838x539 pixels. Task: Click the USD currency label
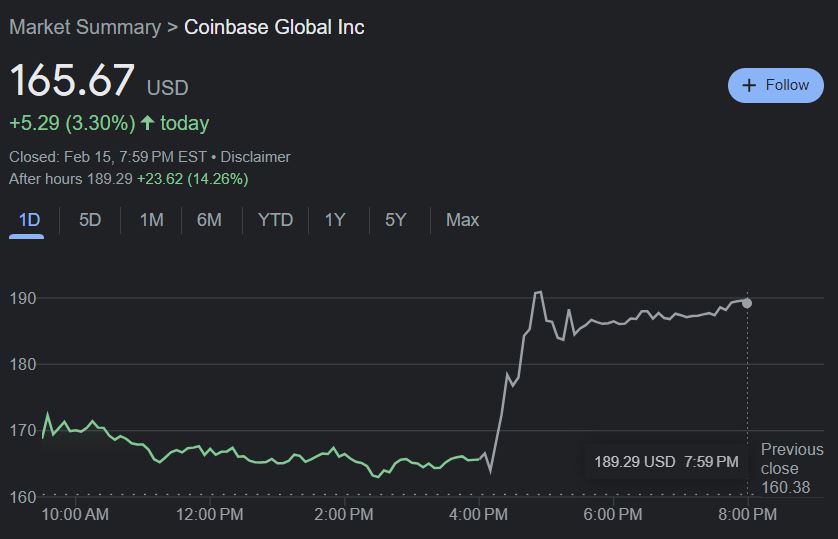coord(168,88)
